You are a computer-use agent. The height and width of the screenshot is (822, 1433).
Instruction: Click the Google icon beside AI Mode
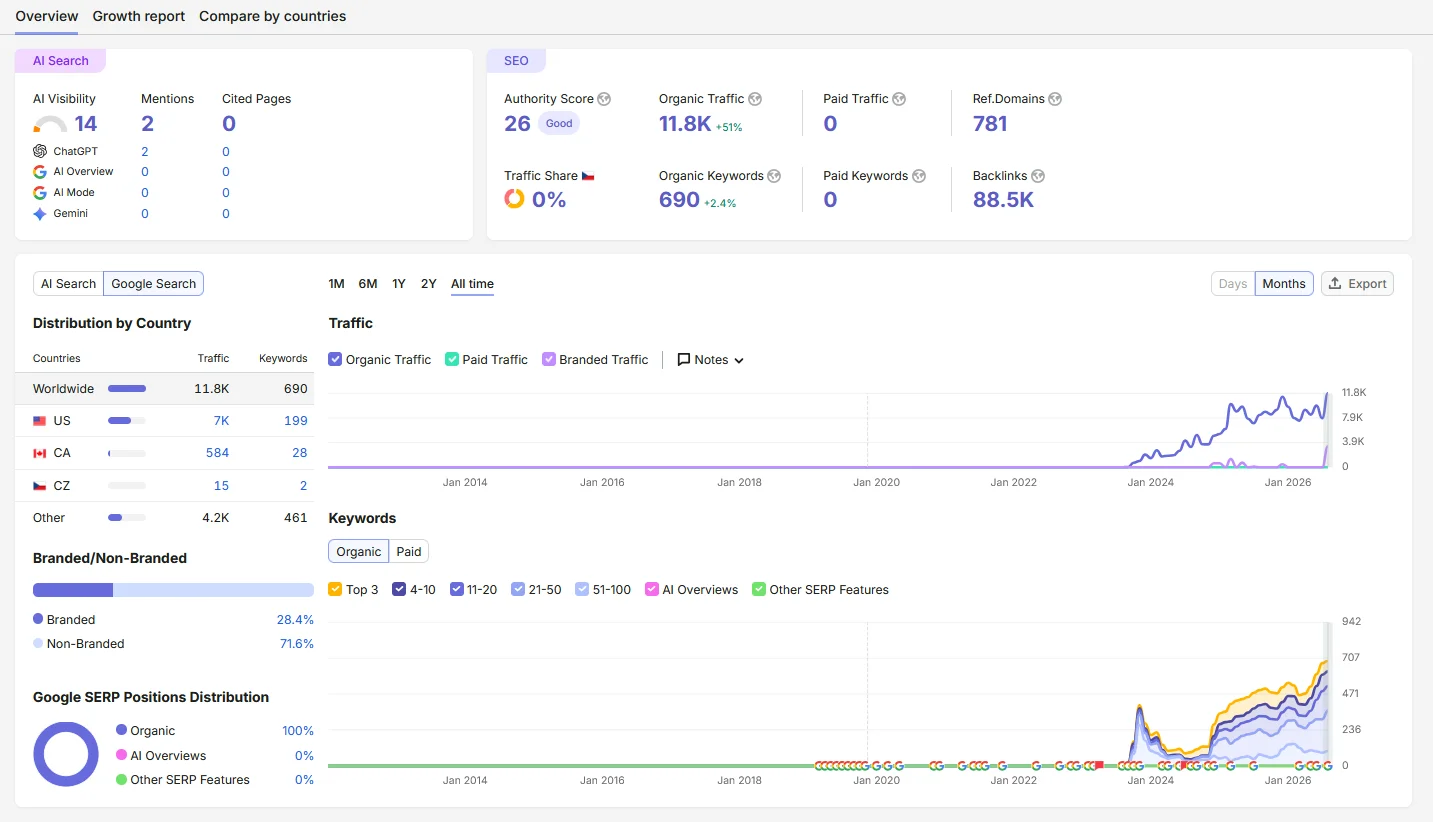[40, 193]
